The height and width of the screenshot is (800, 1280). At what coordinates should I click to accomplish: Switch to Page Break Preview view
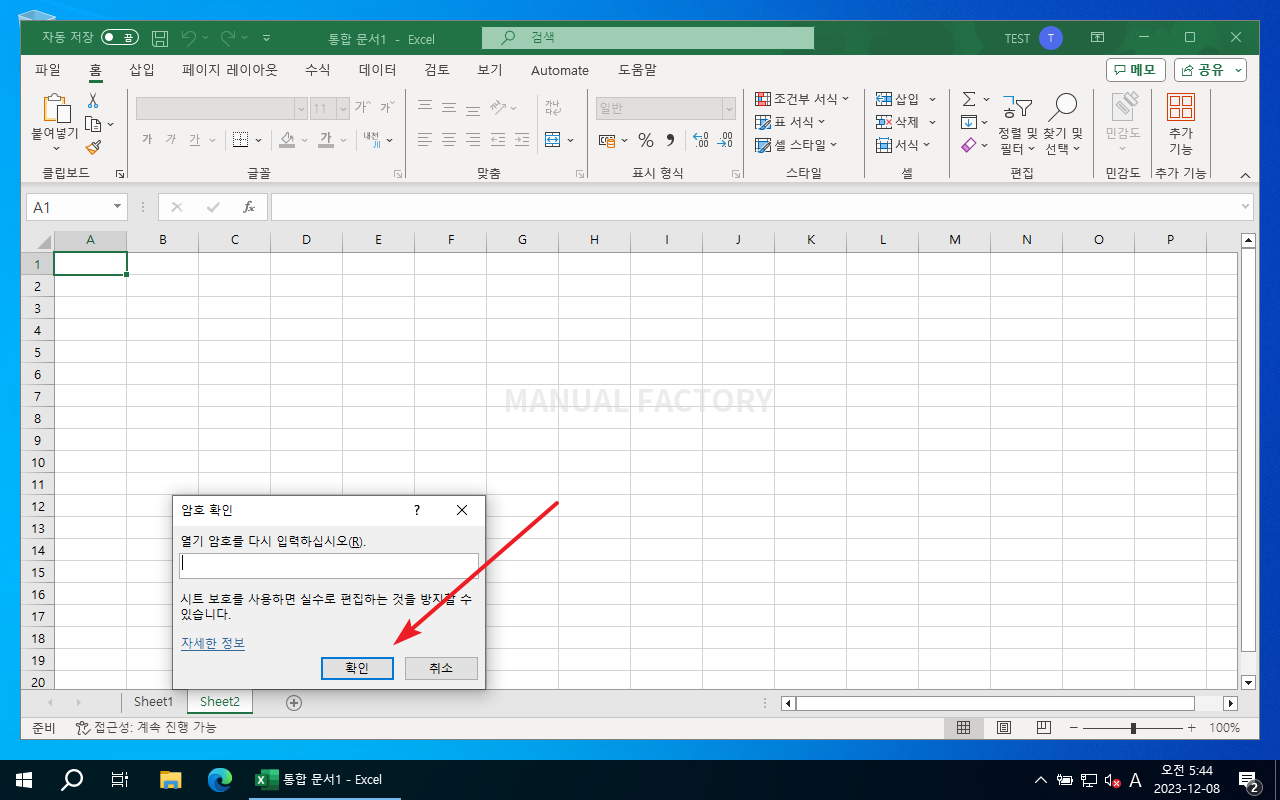click(1043, 728)
